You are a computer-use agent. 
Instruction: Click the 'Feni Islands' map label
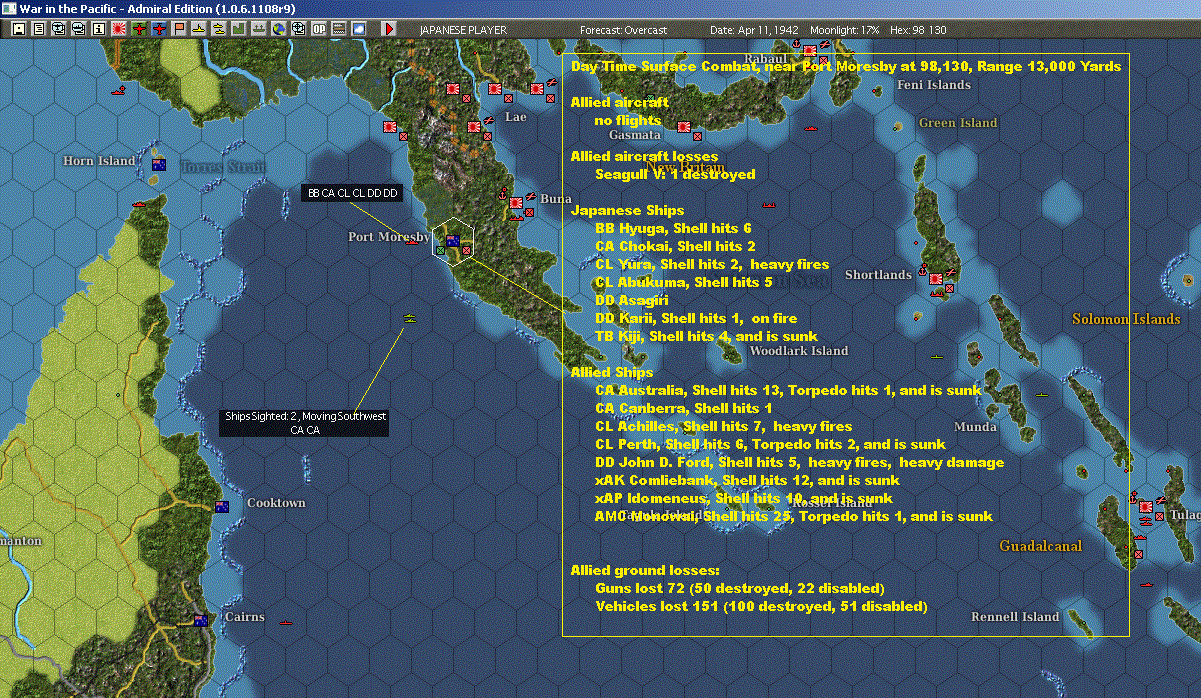[934, 85]
